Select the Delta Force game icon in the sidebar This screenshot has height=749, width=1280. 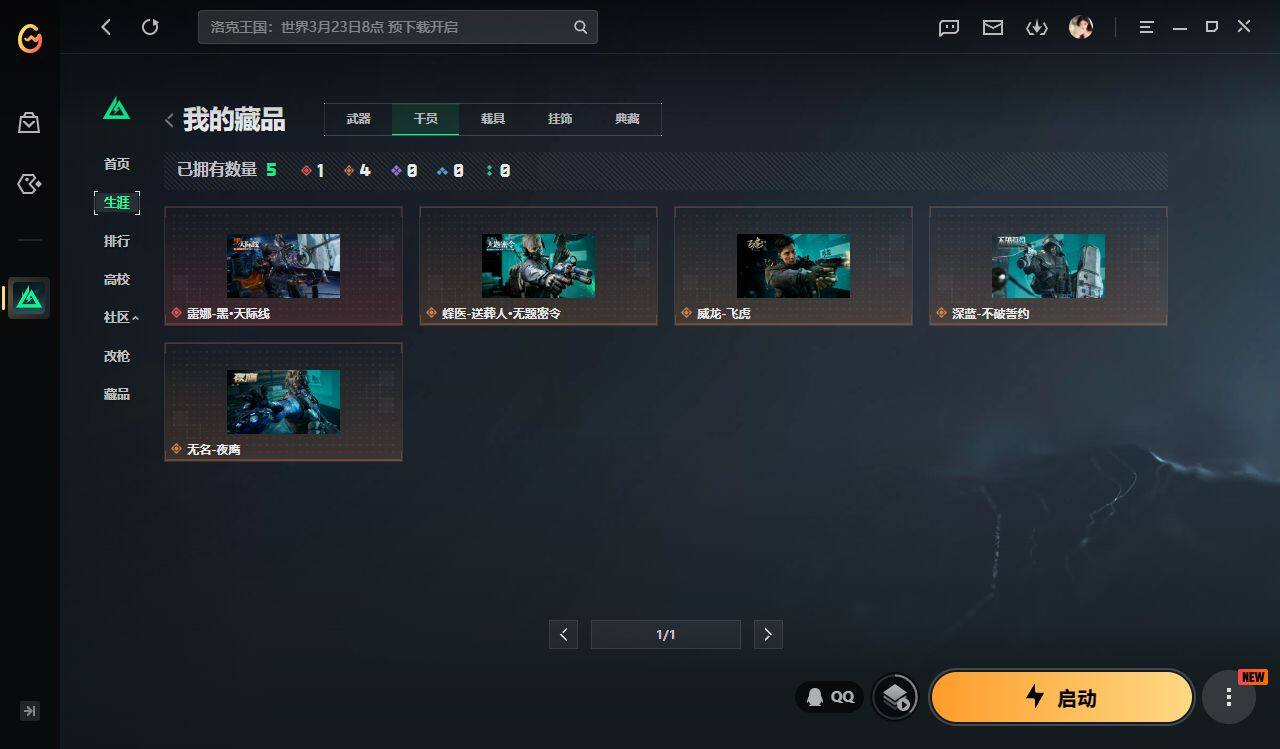coord(29,298)
